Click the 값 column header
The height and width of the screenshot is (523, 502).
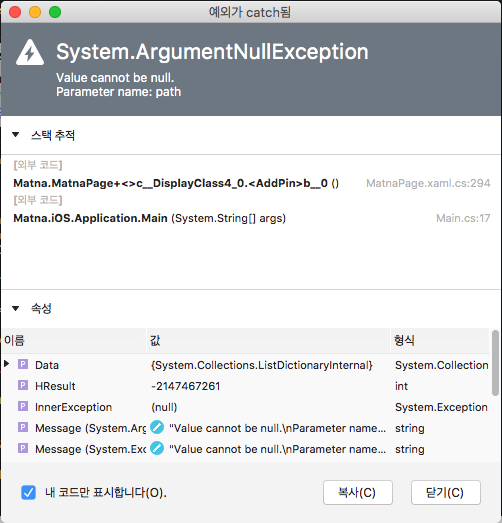(269, 341)
